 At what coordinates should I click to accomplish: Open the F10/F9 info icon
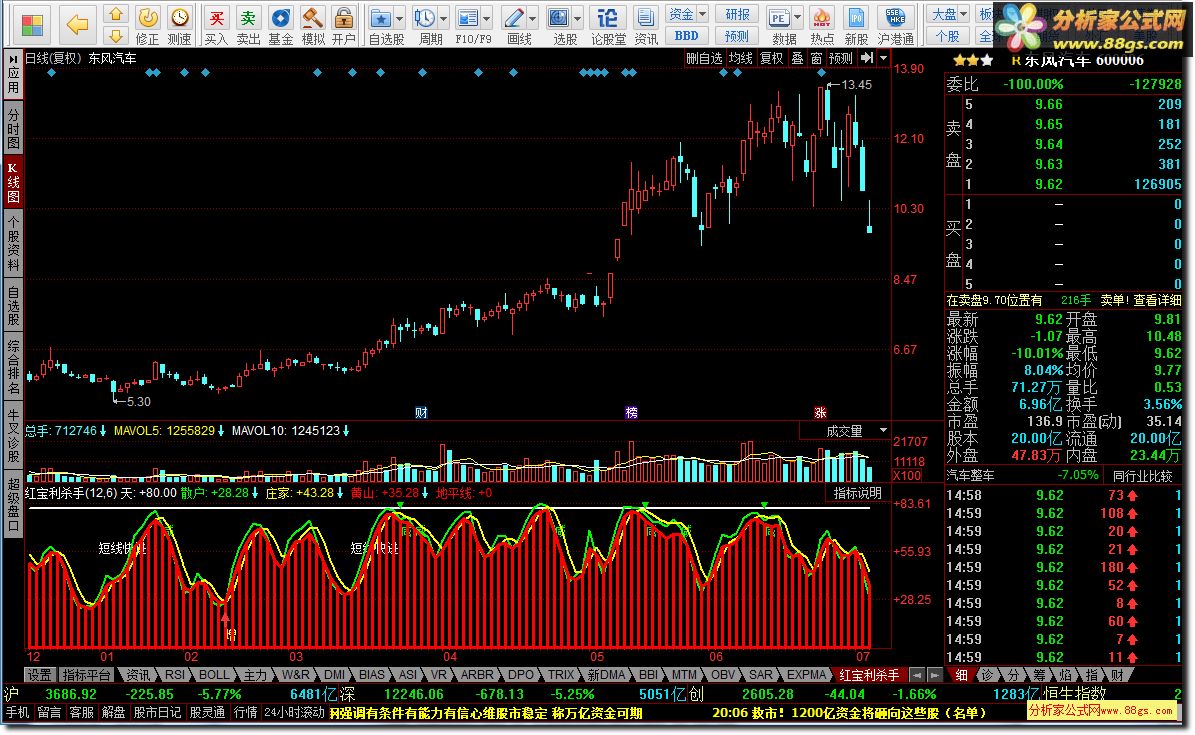pyautogui.click(x=467, y=18)
